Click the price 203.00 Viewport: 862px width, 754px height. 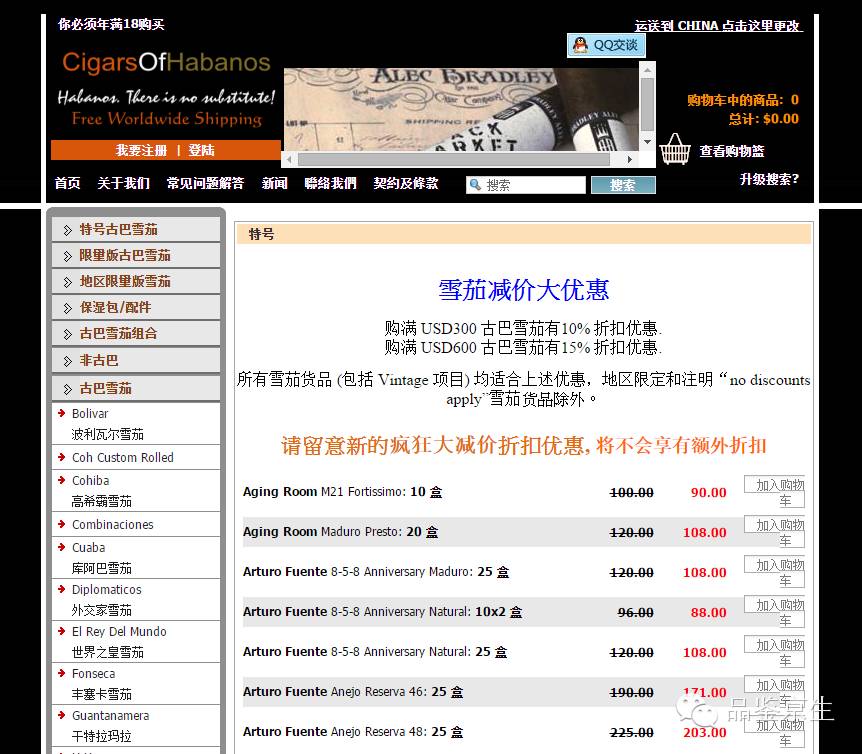(x=705, y=733)
